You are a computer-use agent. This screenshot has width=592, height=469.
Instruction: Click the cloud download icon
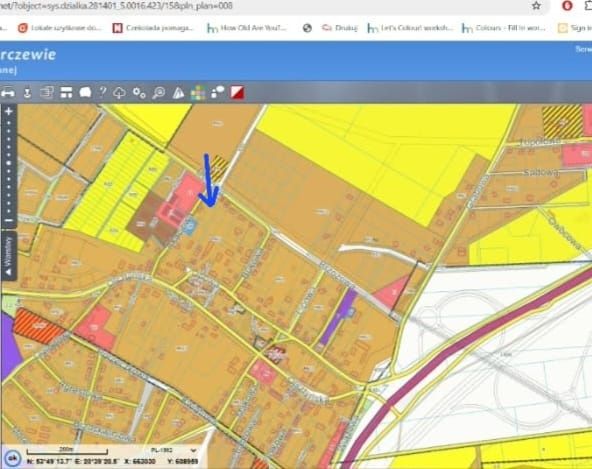[x=119, y=93]
